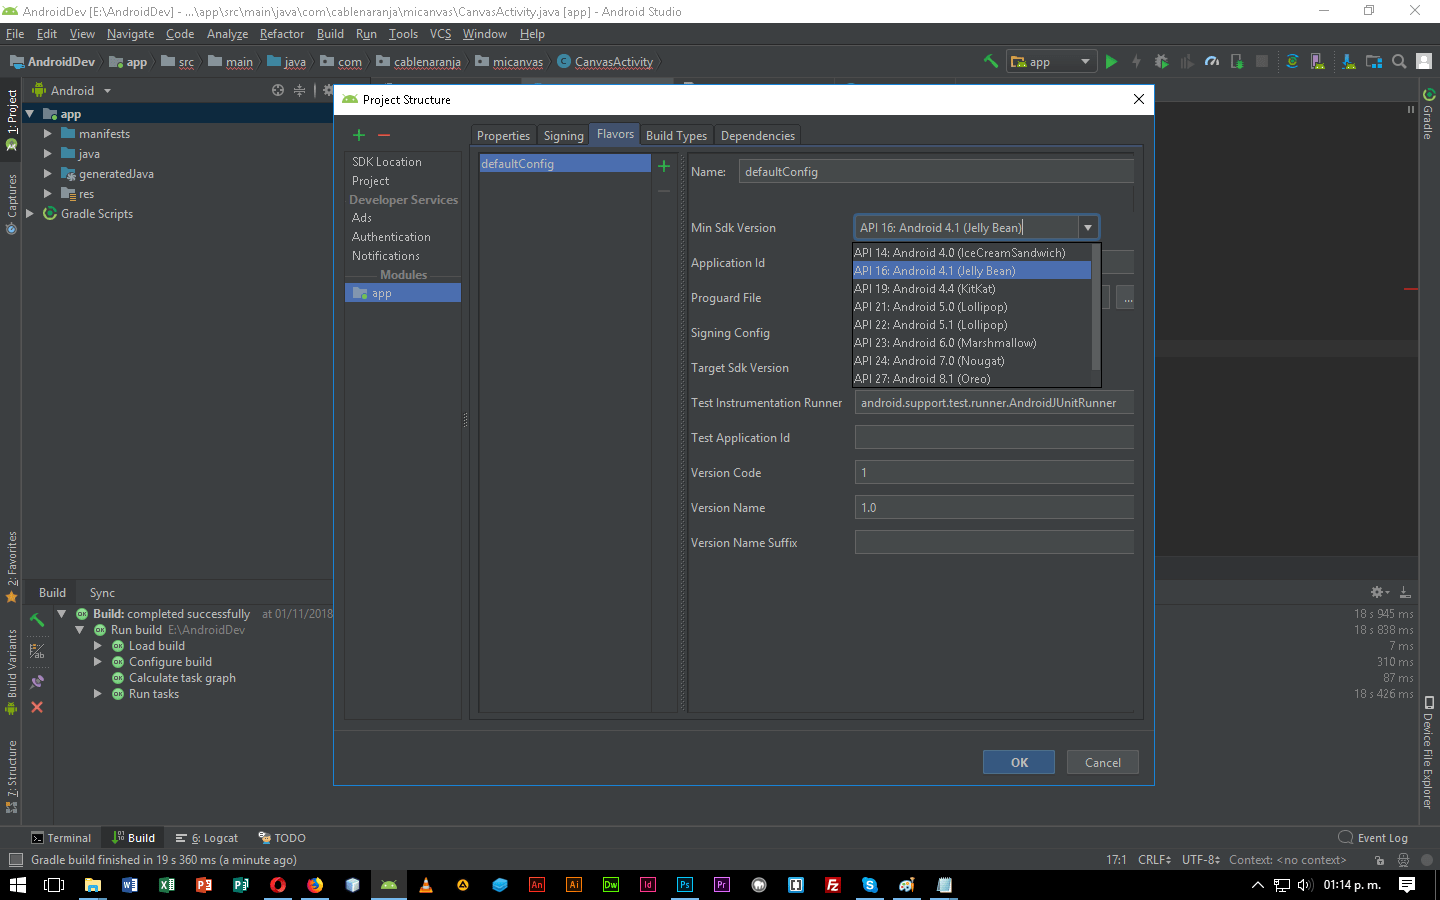Click the Windows Start button
This screenshot has width=1440, height=900.
(x=17, y=885)
